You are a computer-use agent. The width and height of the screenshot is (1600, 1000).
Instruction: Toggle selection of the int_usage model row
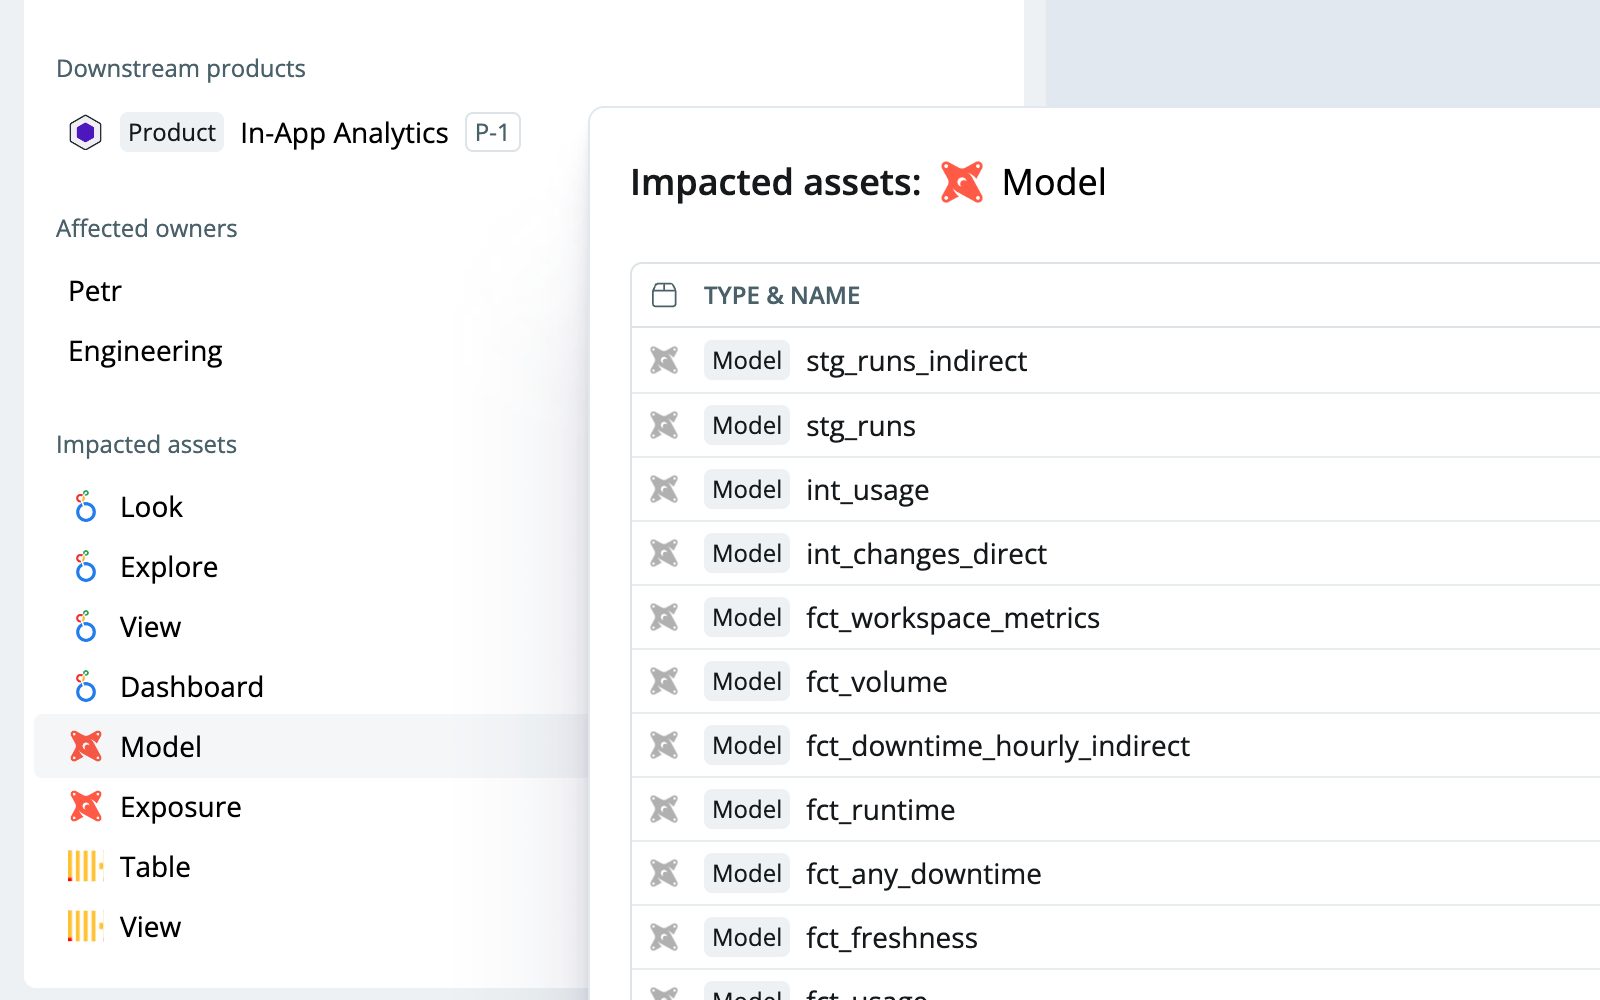click(867, 489)
